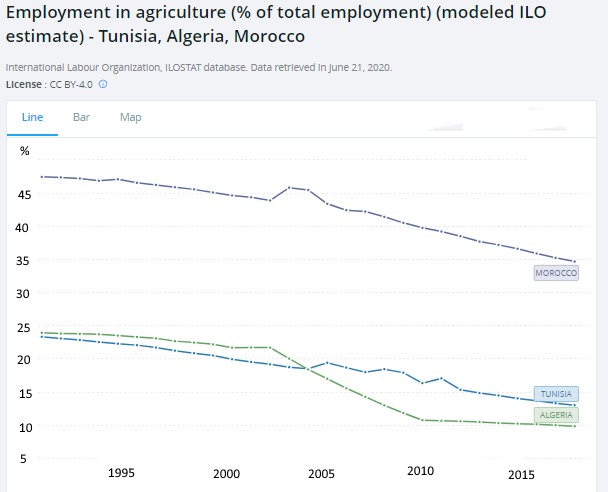
Task: Click the 2005 x-axis label
Action: pyautogui.click(x=321, y=474)
